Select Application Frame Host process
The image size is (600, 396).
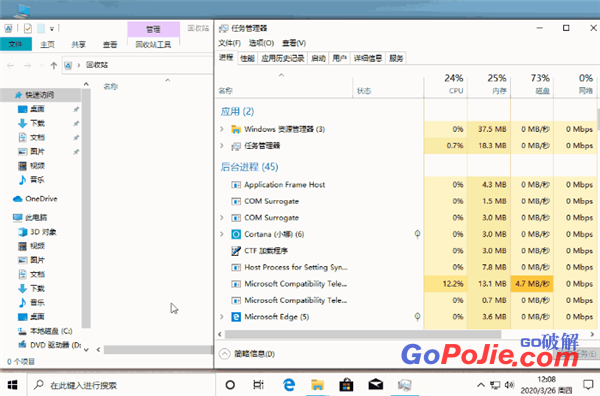pos(406,184)
